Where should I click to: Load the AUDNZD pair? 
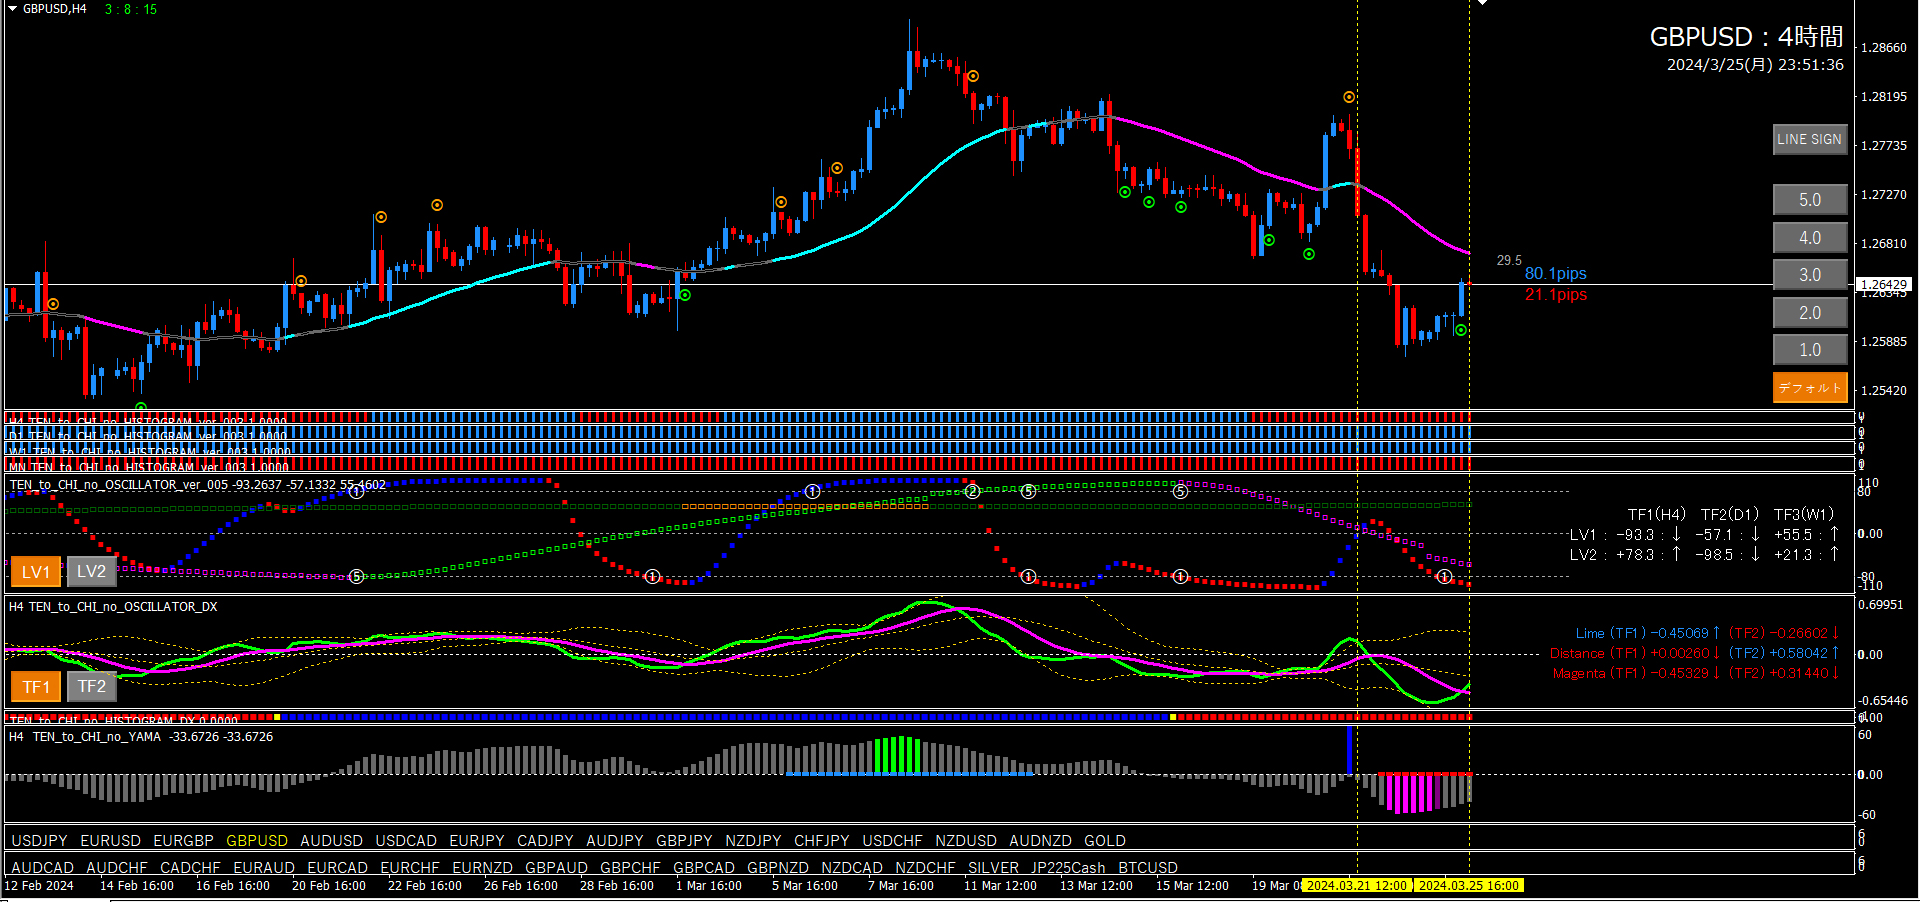point(1040,841)
